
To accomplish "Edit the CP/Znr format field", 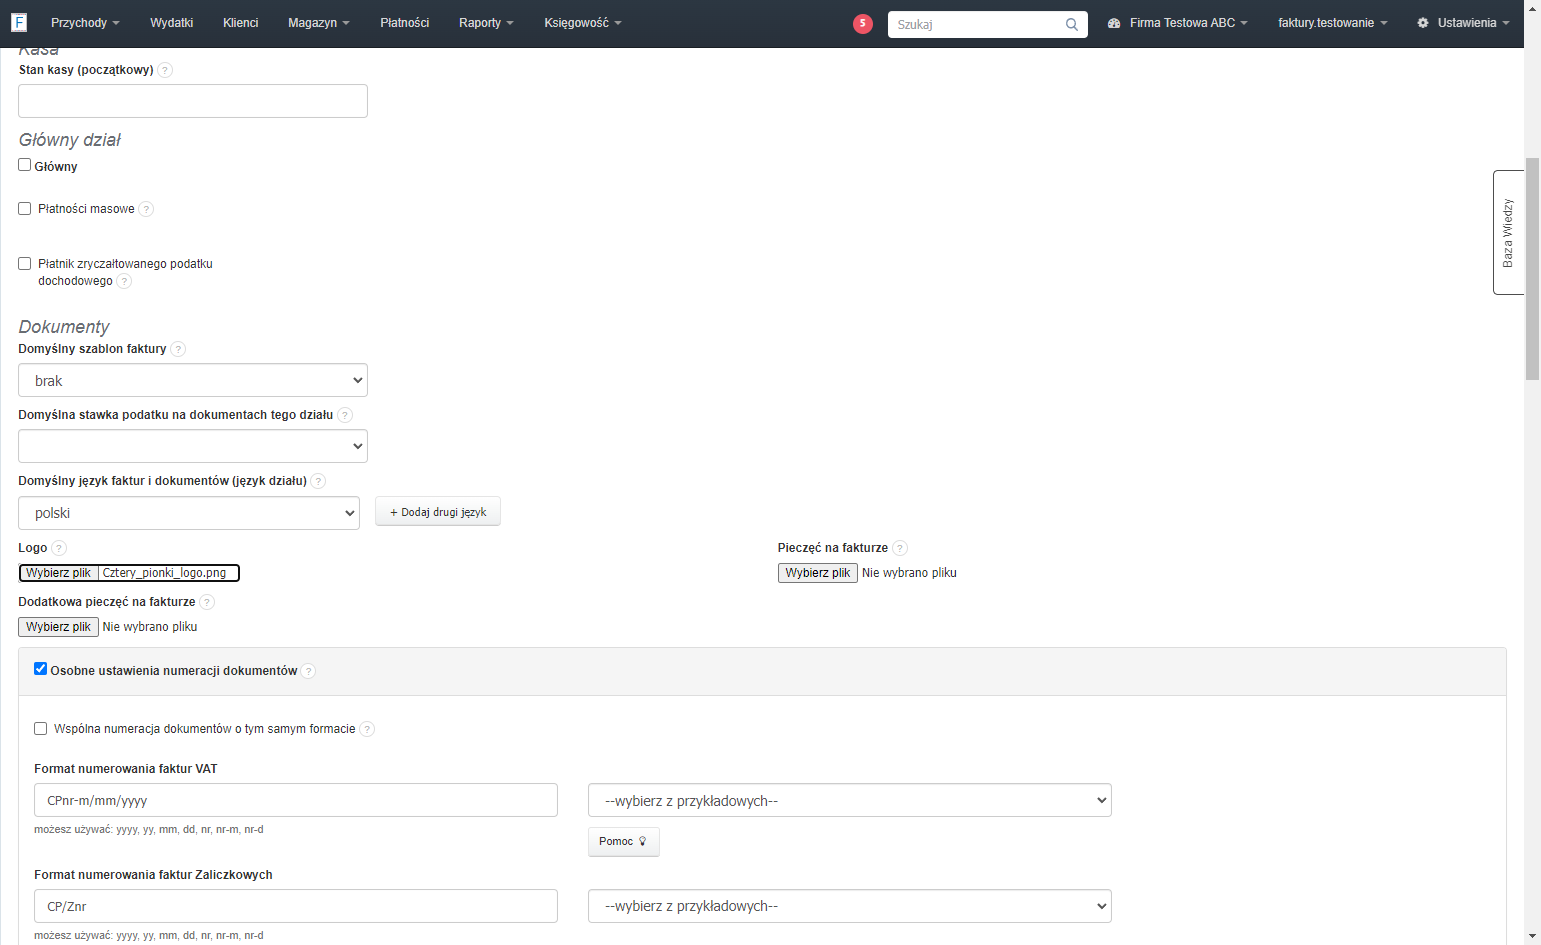I will tap(296, 906).
